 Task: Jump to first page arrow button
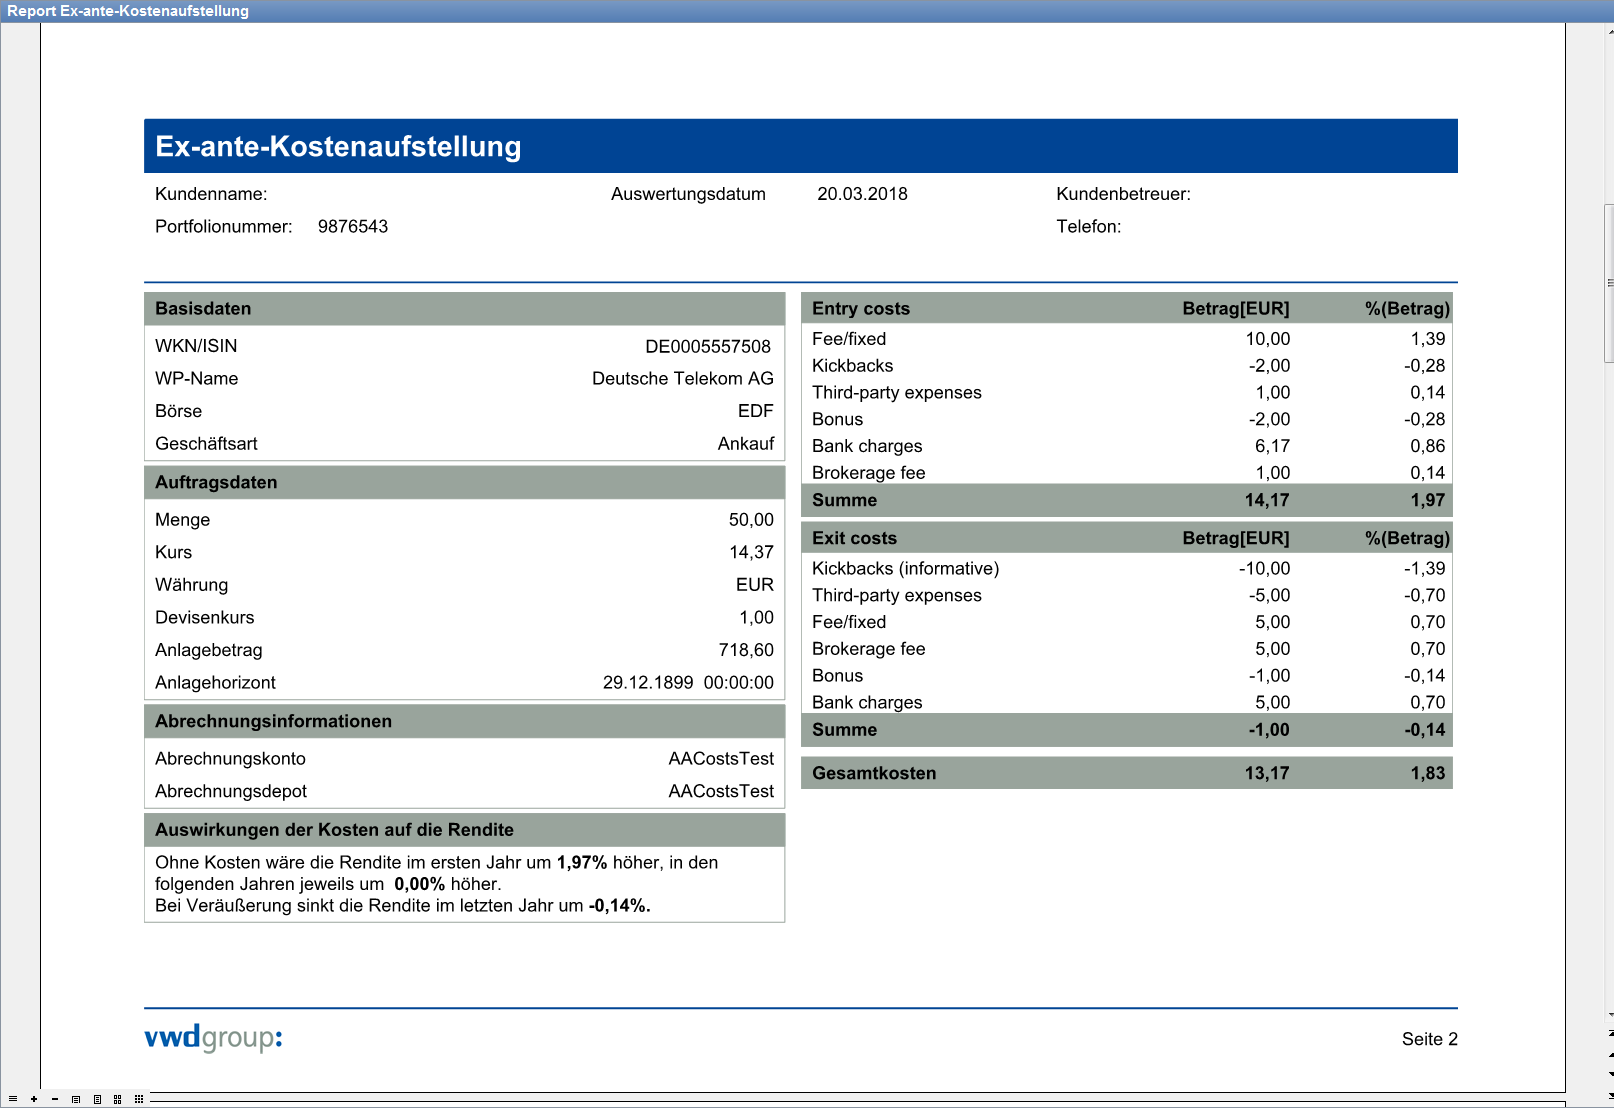click(1610, 1033)
